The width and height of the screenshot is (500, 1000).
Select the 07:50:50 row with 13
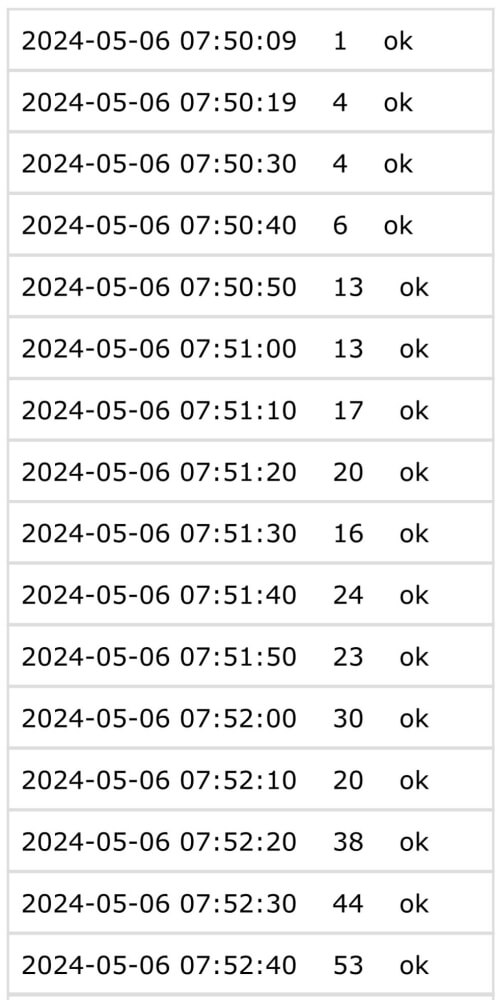click(x=250, y=287)
